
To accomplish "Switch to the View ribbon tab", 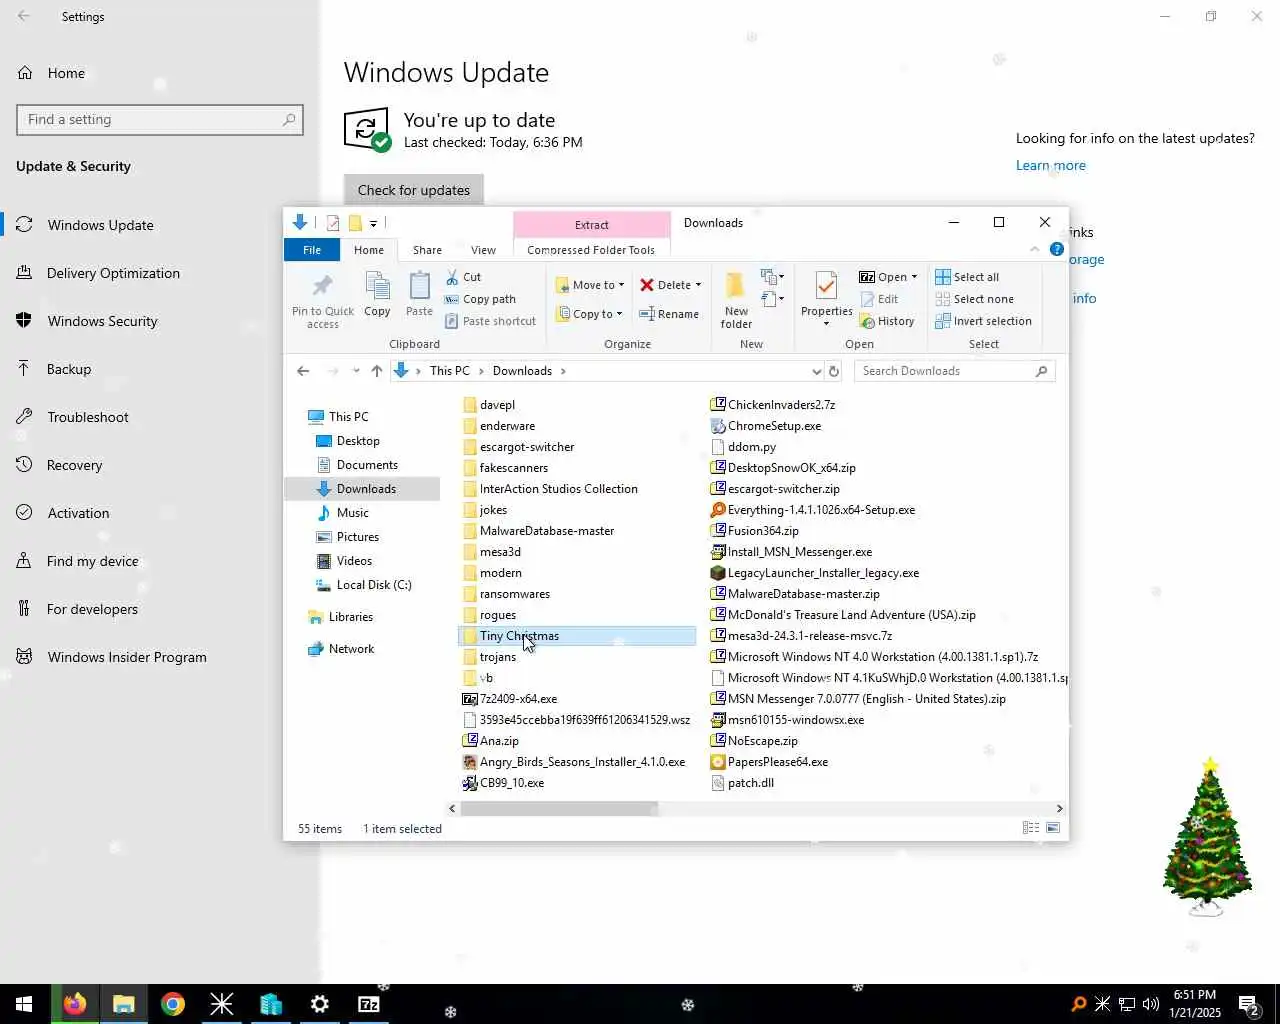I will pyautogui.click(x=483, y=250).
